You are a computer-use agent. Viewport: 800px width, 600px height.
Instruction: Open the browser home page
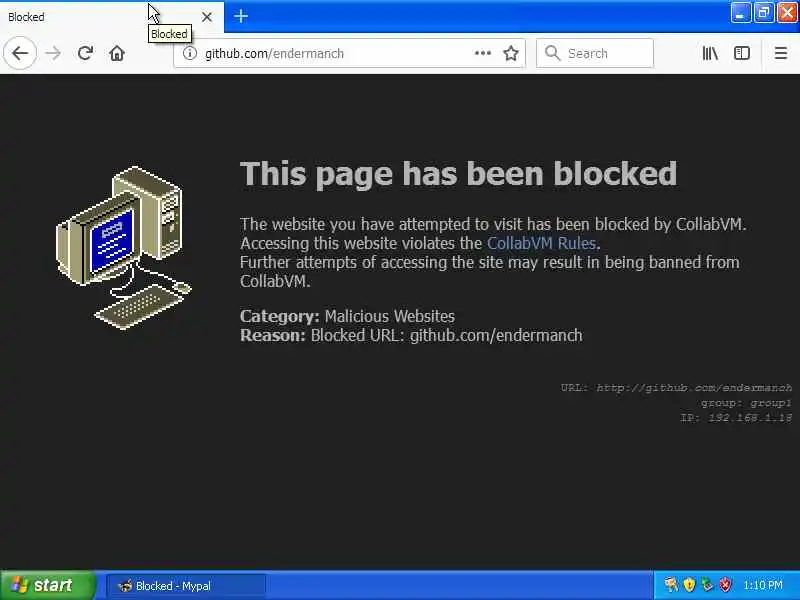click(117, 53)
